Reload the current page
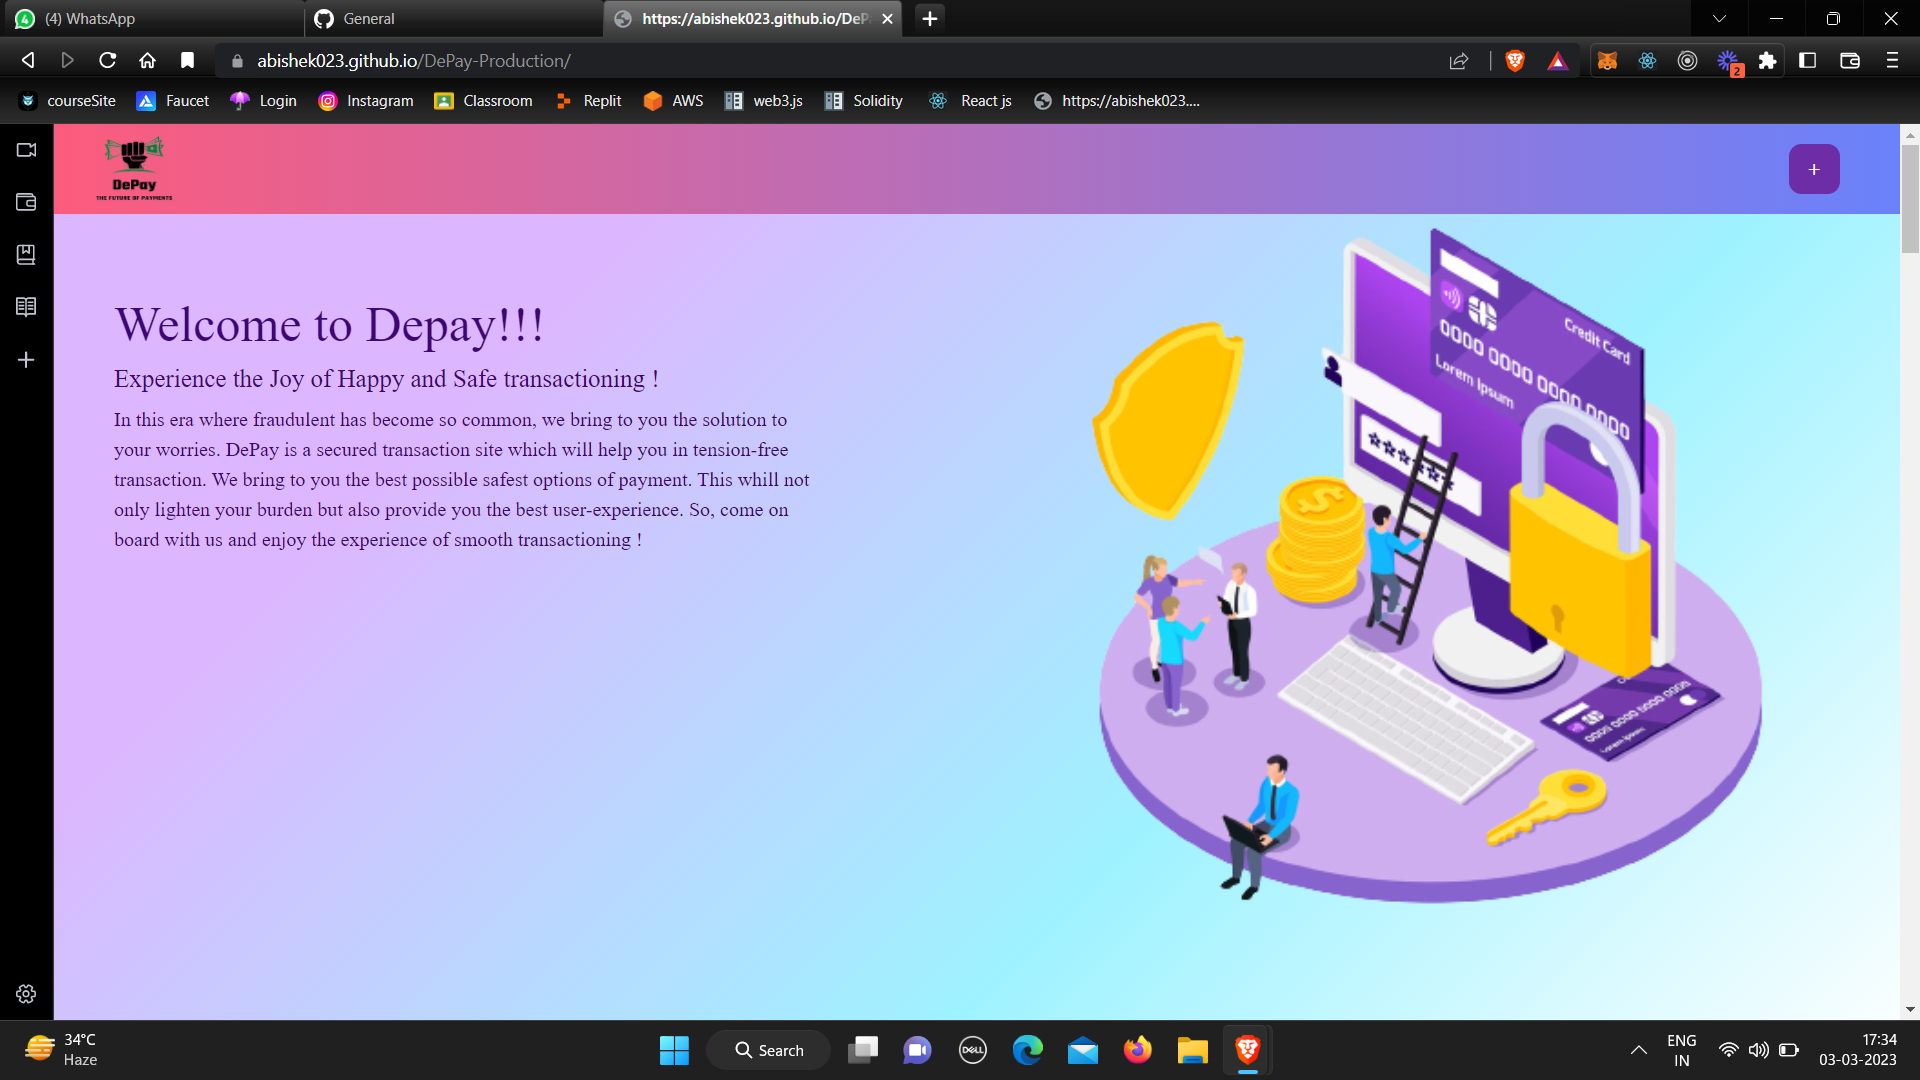 click(x=108, y=61)
